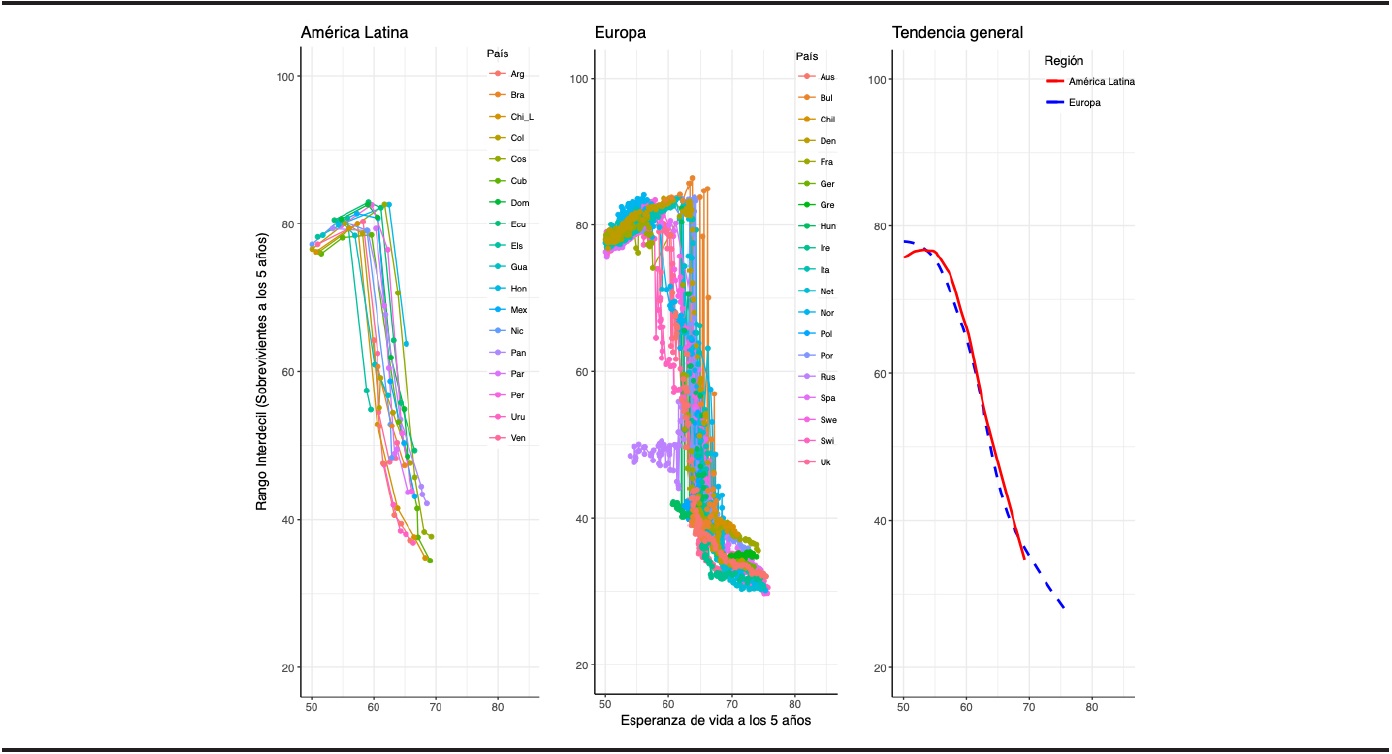
Task: Click the red América Latina line legend key
Action: 1054,82
